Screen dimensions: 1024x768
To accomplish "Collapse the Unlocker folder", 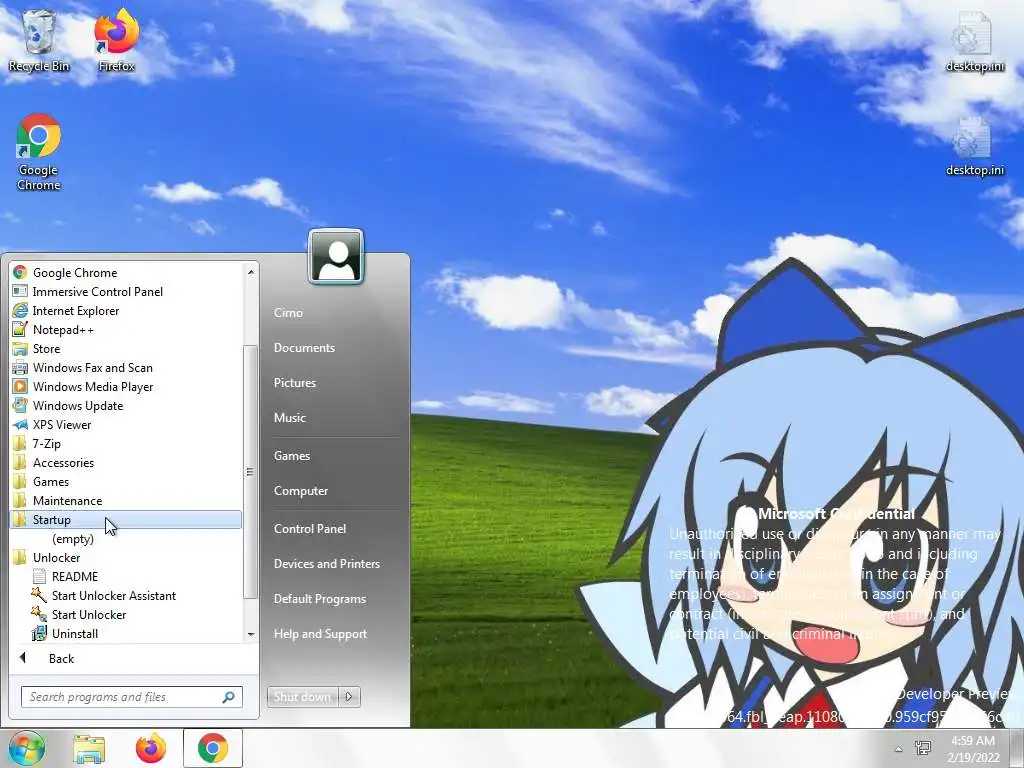I will pos(126,557).
